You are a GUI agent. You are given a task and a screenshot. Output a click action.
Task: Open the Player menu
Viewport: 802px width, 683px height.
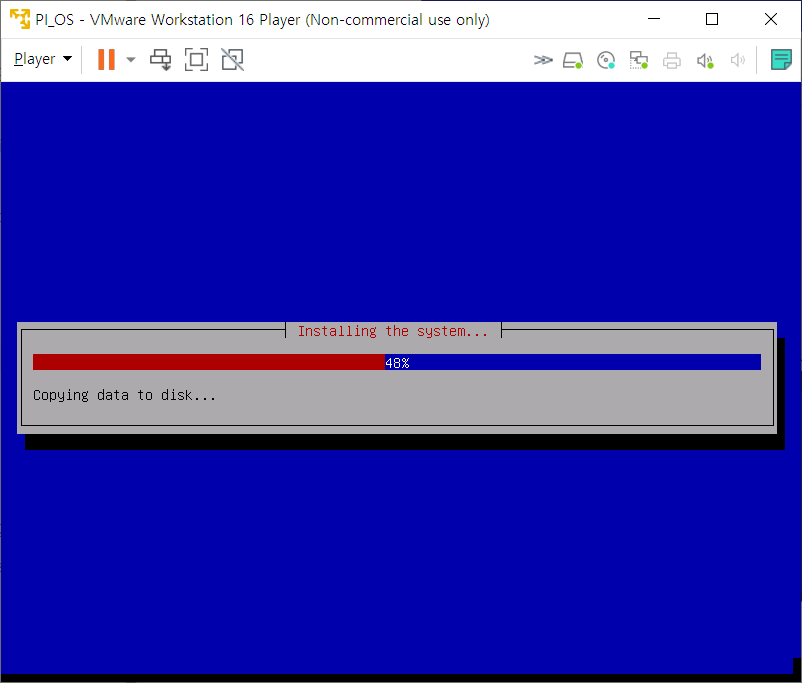(x=42, y=59)
